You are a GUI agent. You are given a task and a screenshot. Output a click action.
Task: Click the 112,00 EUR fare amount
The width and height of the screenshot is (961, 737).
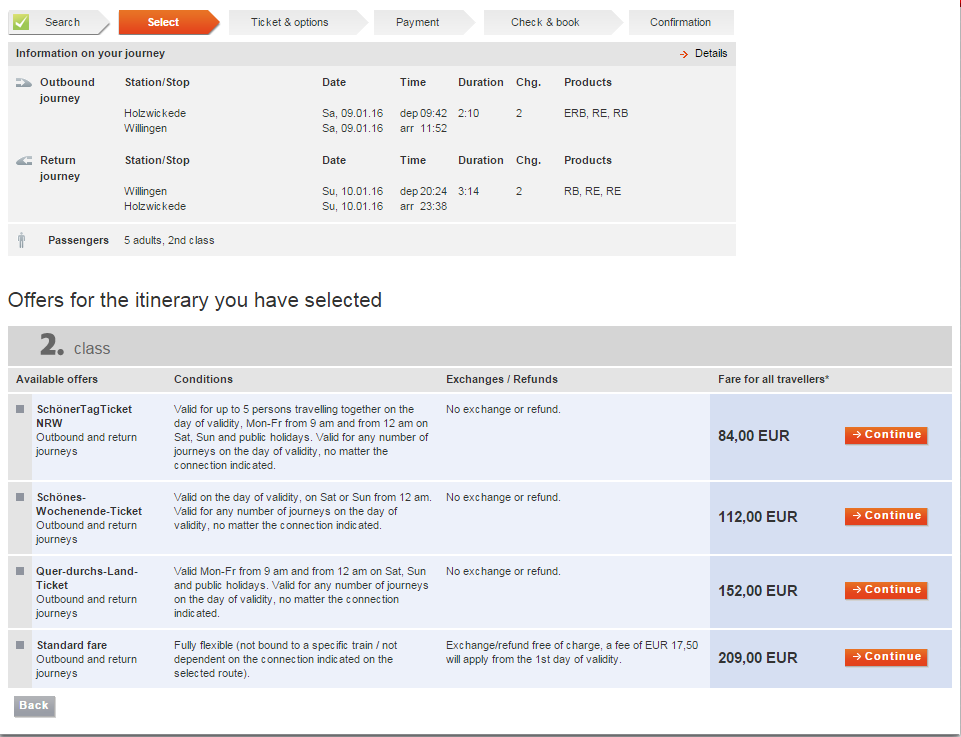758,517
